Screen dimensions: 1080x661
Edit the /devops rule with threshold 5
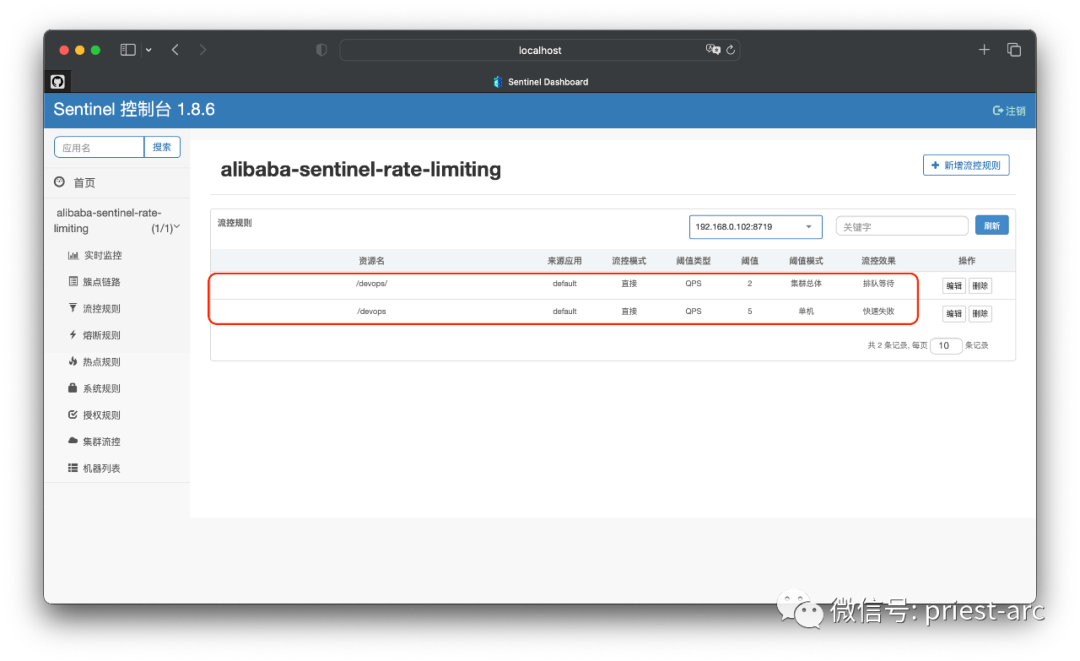click(954, 314)
